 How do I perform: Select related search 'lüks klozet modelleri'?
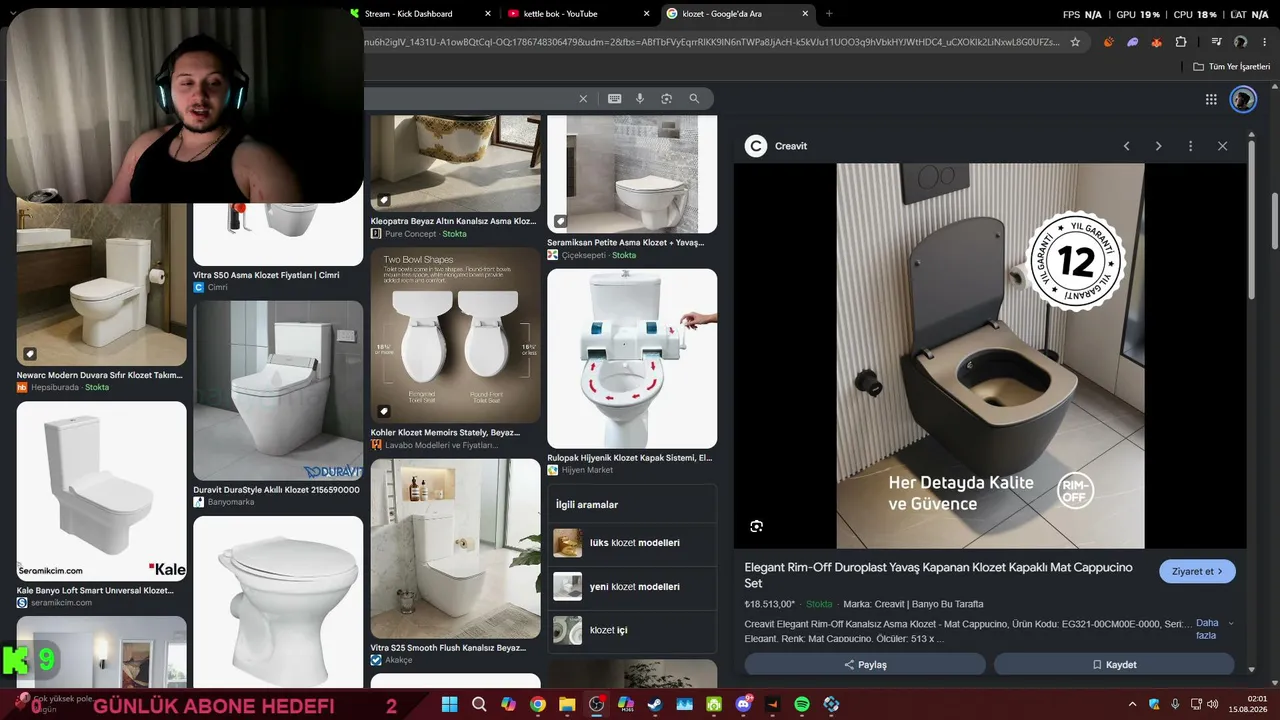[632, 543]
